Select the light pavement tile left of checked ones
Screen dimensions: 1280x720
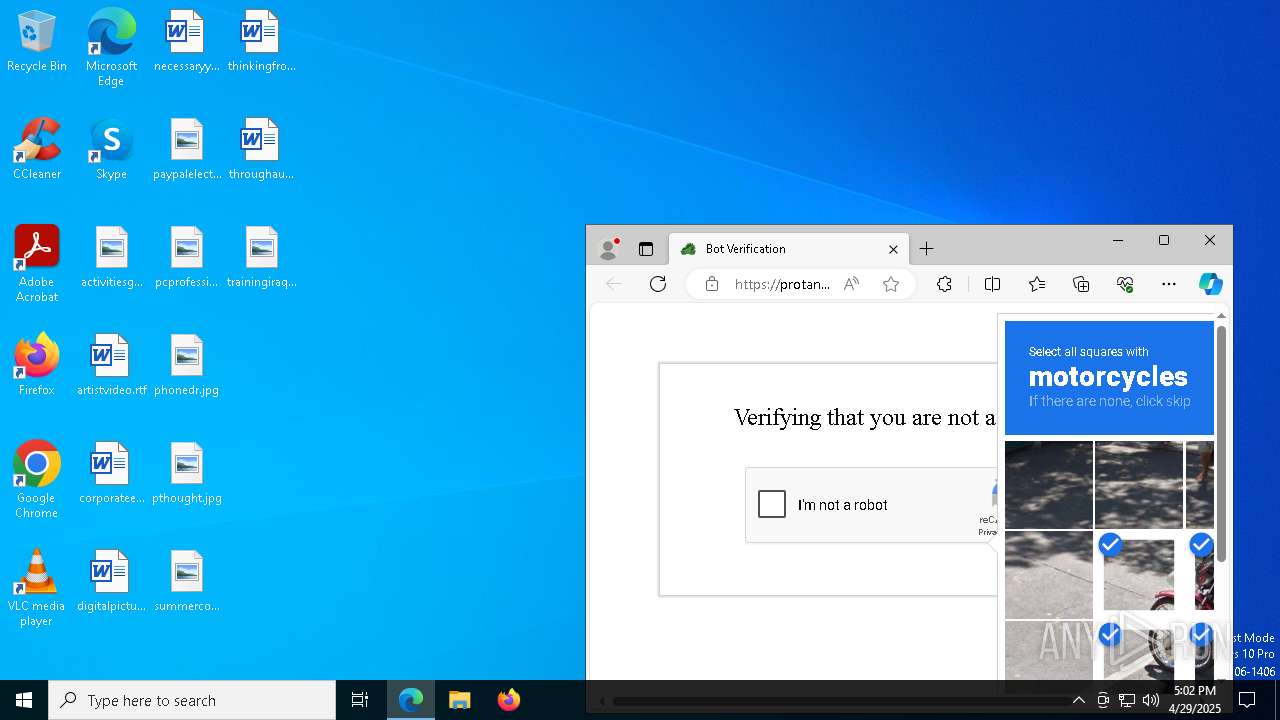pos(1049,574)
